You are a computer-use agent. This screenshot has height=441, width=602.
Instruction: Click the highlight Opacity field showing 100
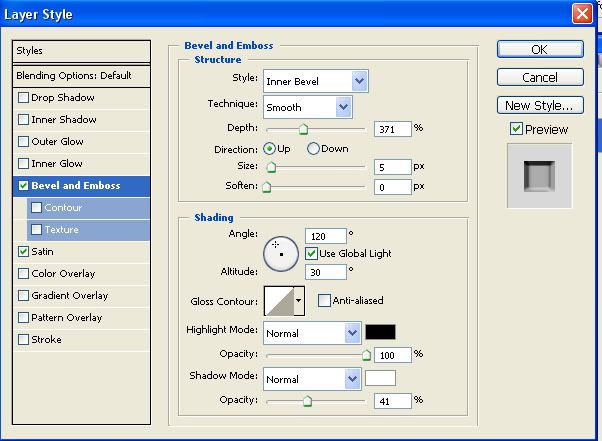[x=393, y=355]
